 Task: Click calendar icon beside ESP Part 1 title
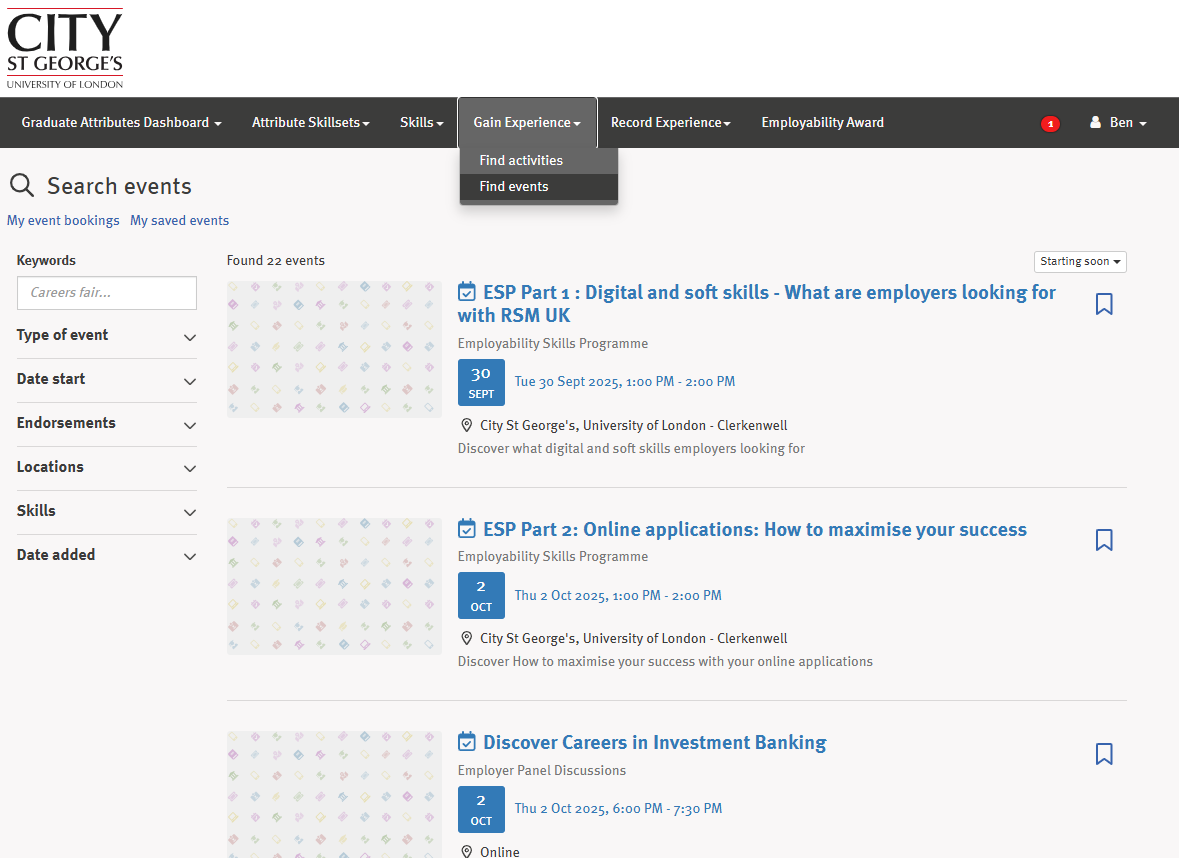pyautogui.click(x=467, y=292)
